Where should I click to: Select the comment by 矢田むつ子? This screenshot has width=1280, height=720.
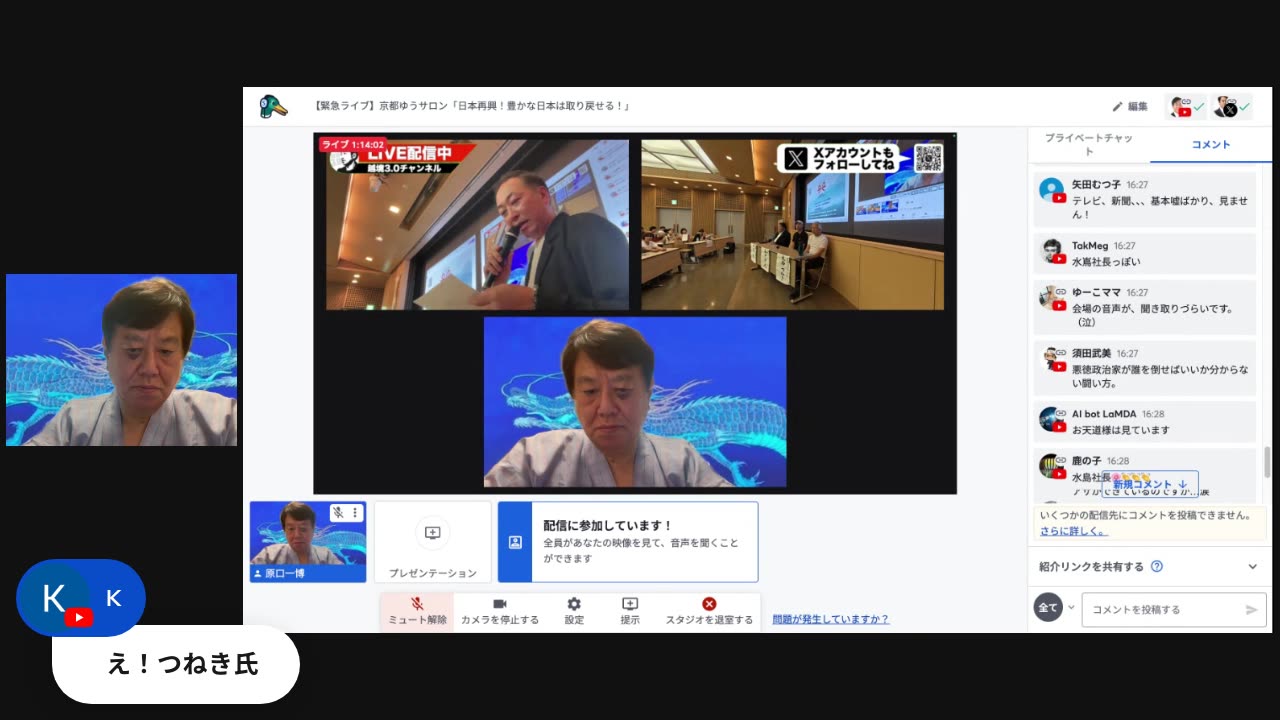point(1144,200)
